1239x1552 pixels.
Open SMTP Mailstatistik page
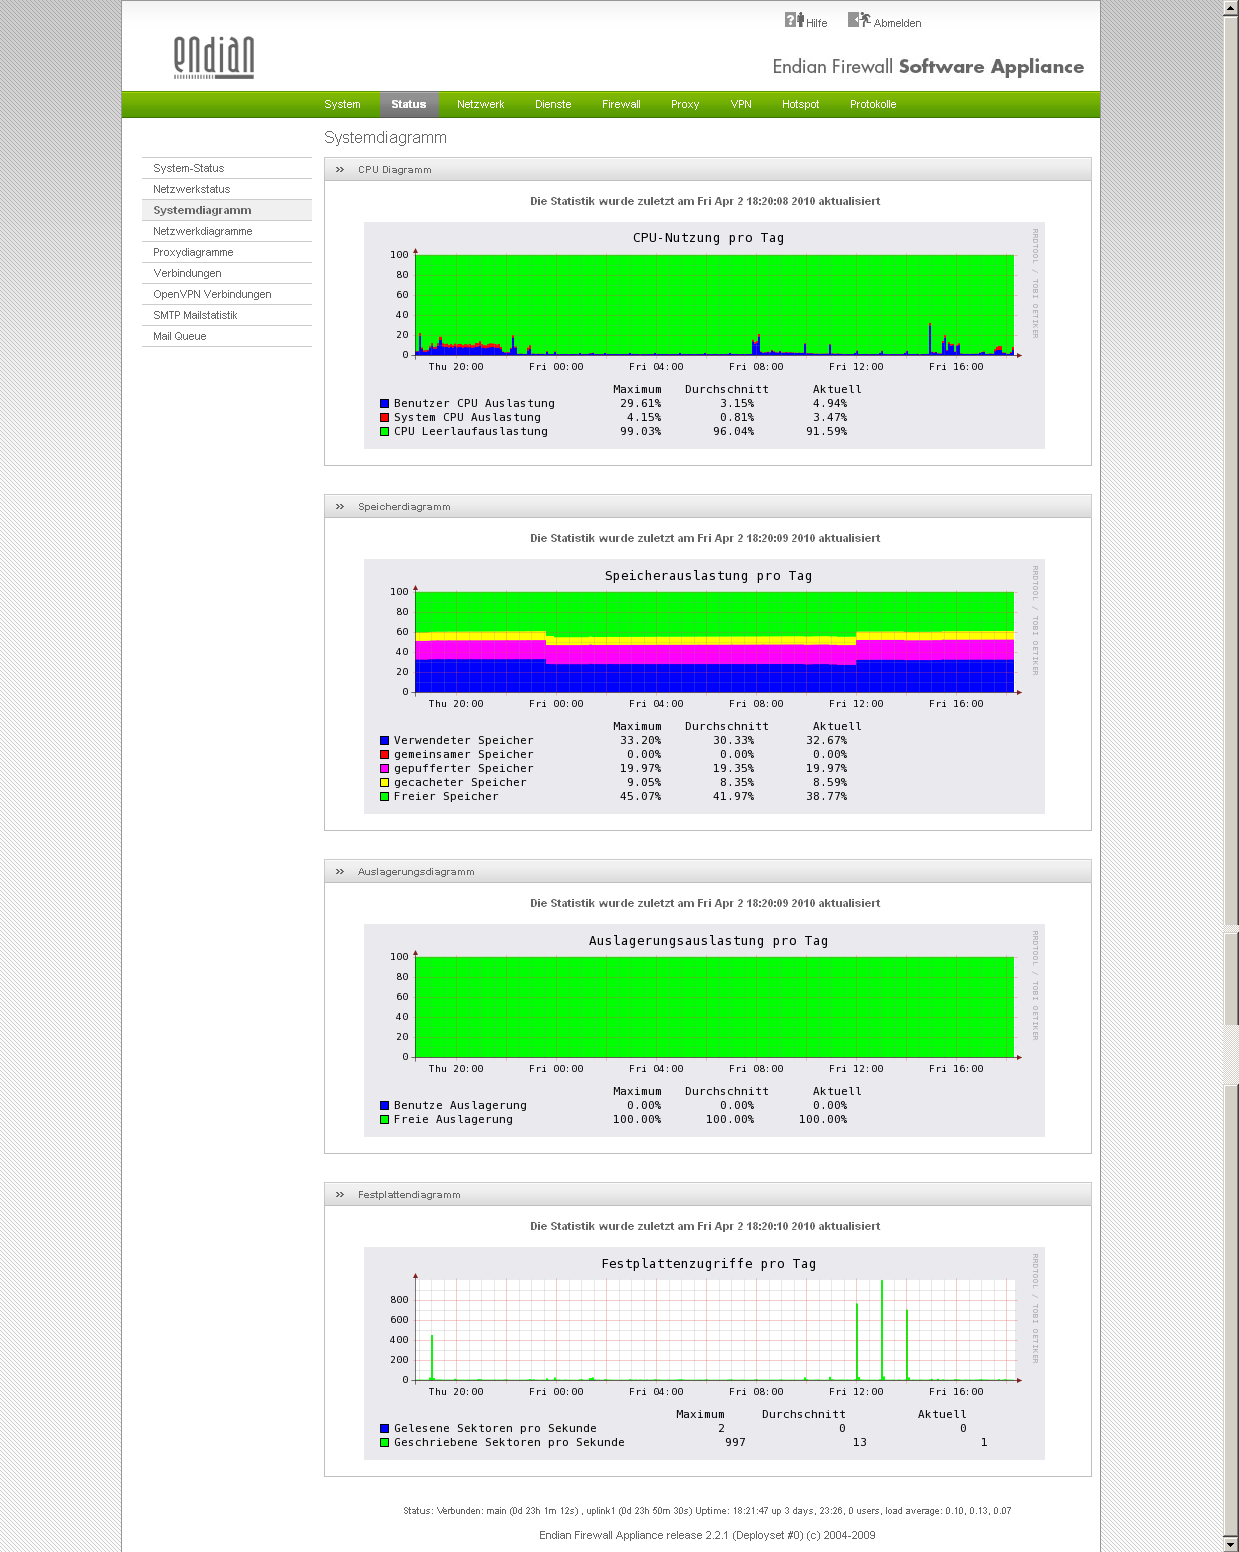point(195,315)
